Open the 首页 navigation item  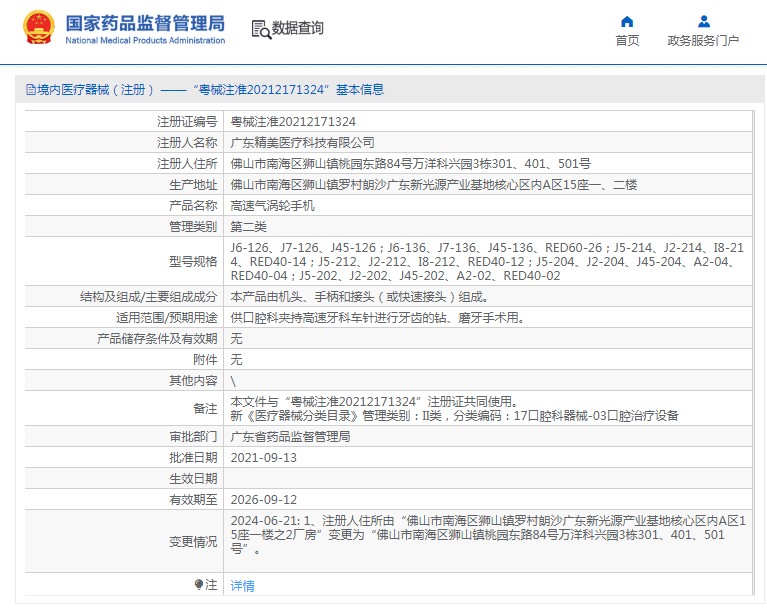pyautogui.click(x=627, y=40)
